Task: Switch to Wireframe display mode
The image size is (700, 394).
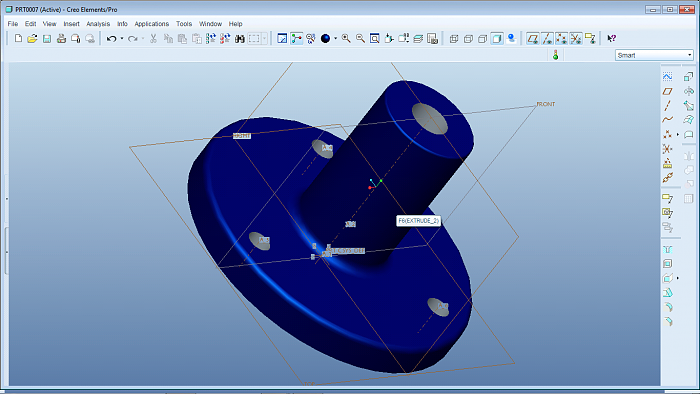Action: (454, 39)
